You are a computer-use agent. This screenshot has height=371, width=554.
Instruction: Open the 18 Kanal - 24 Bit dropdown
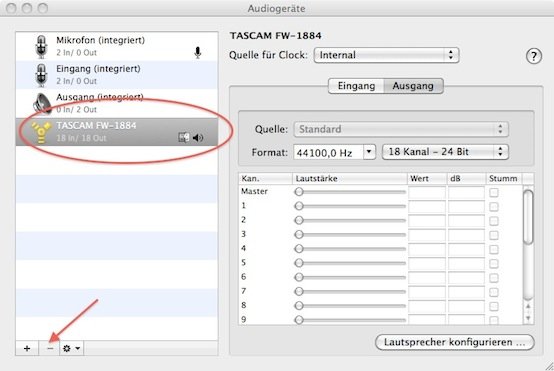pyautogui.click(x=445, y=152)
